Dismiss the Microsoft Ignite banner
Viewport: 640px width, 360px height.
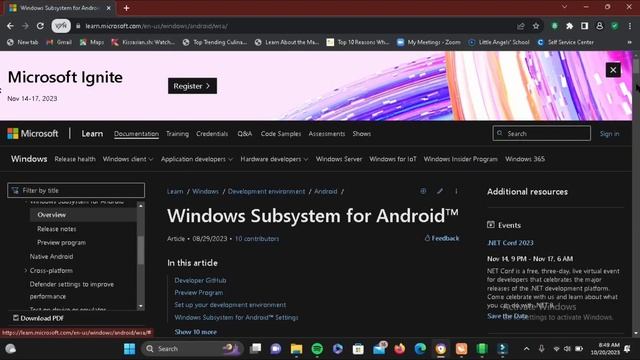pyautogui.click(x=613, y=70)
